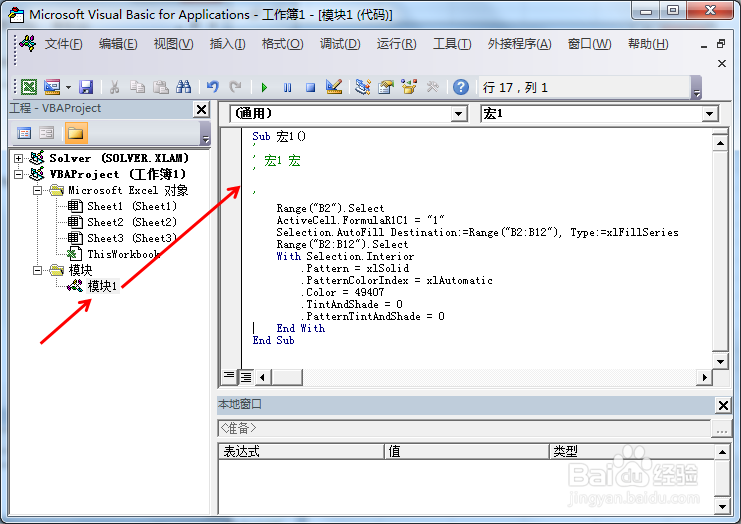
Task: Open the (通用) object dropdown
Action: (x=458, y=113)
